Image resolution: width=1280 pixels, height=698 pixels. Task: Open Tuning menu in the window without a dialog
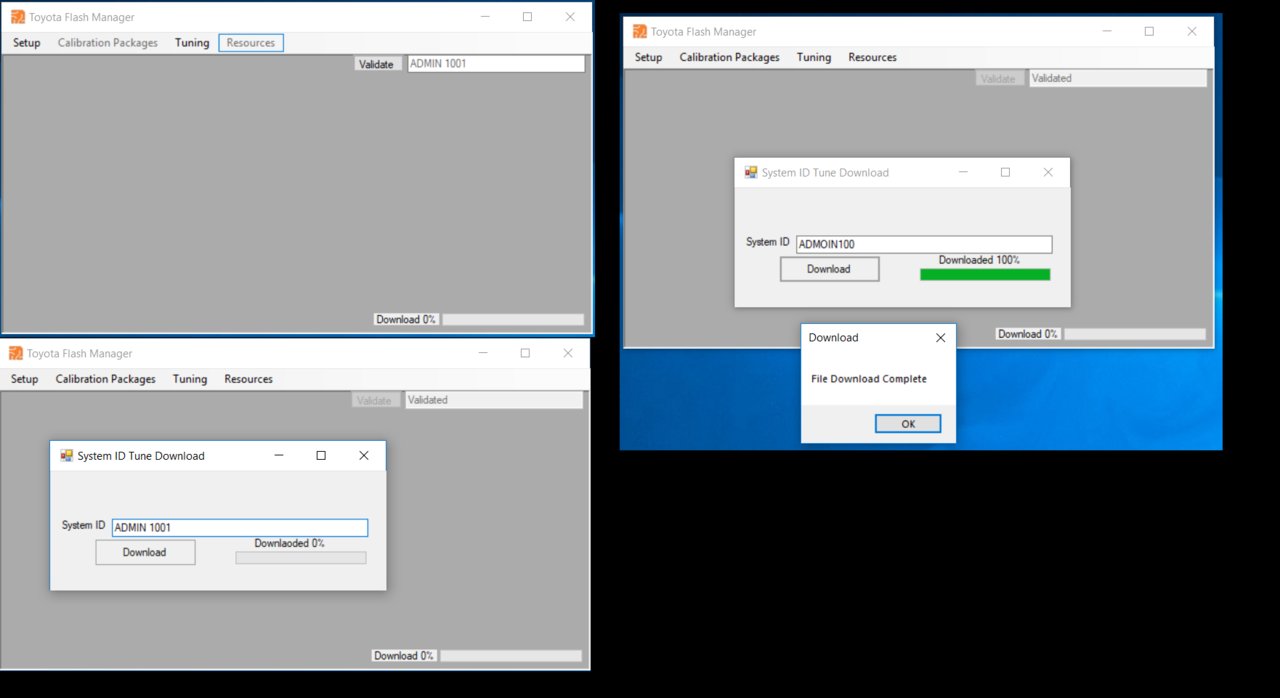[x=192, y=43]
